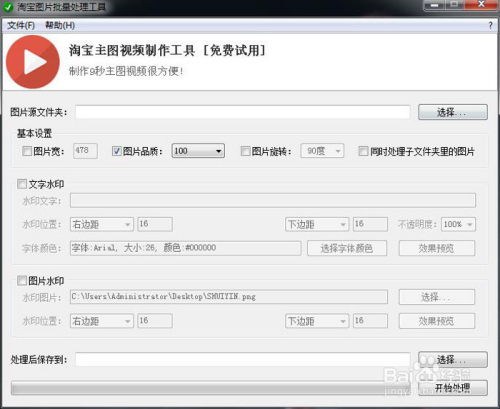Viewport: 500px width, 409px height.
Task: Click the green app icon in title bar
Action: [x=8, y=7]
